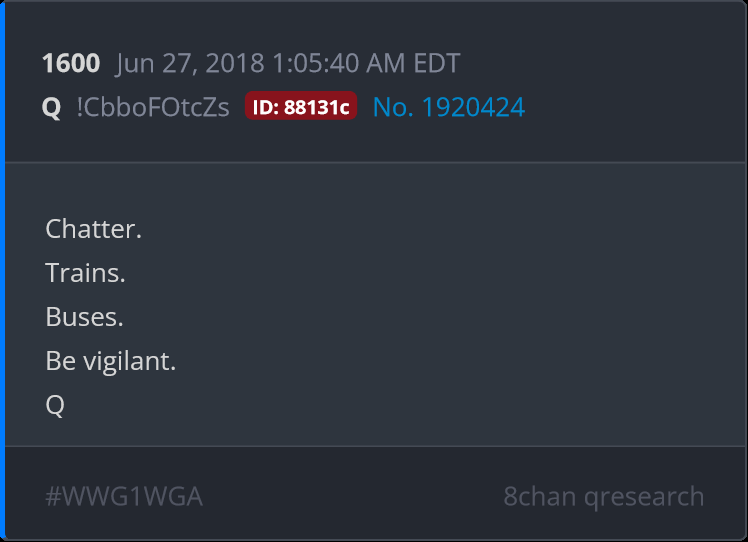
Task: Select the post number 1600
Action: pyautogui.click(x=71, y=63)
